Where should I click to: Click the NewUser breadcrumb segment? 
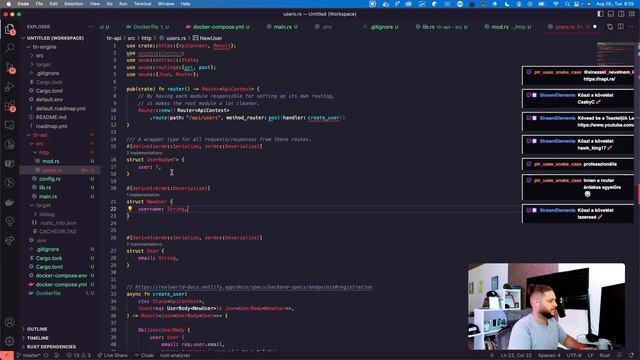point(207,38)
